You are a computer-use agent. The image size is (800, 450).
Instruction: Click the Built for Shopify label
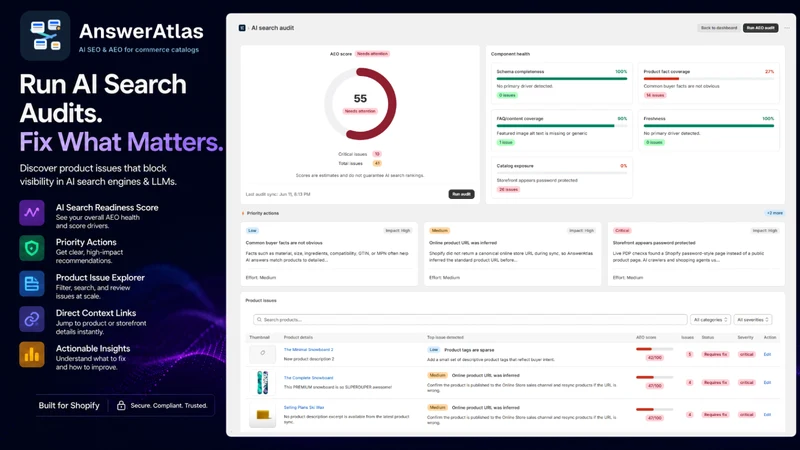click(69, 406)
